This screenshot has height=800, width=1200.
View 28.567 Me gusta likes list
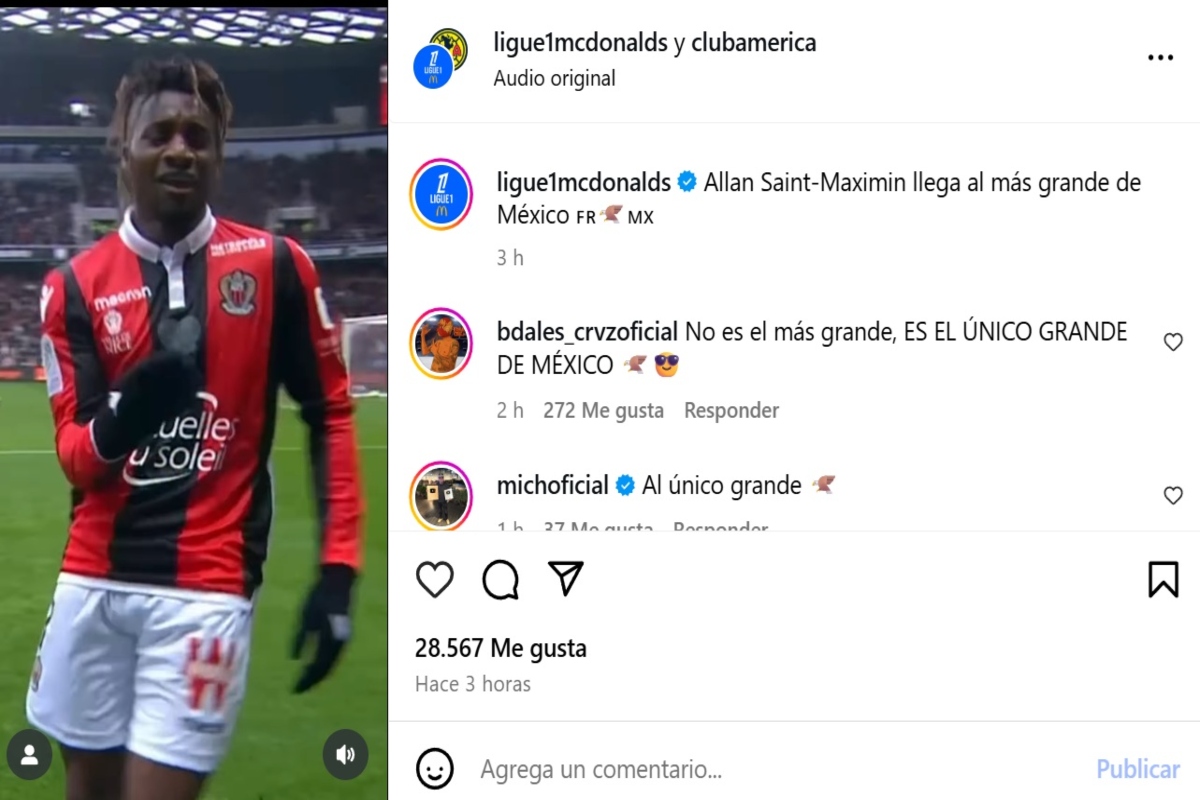[501, 649]
